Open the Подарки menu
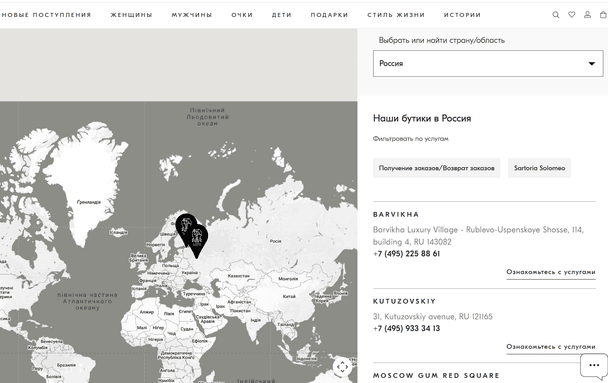 [x=329, y=15]
